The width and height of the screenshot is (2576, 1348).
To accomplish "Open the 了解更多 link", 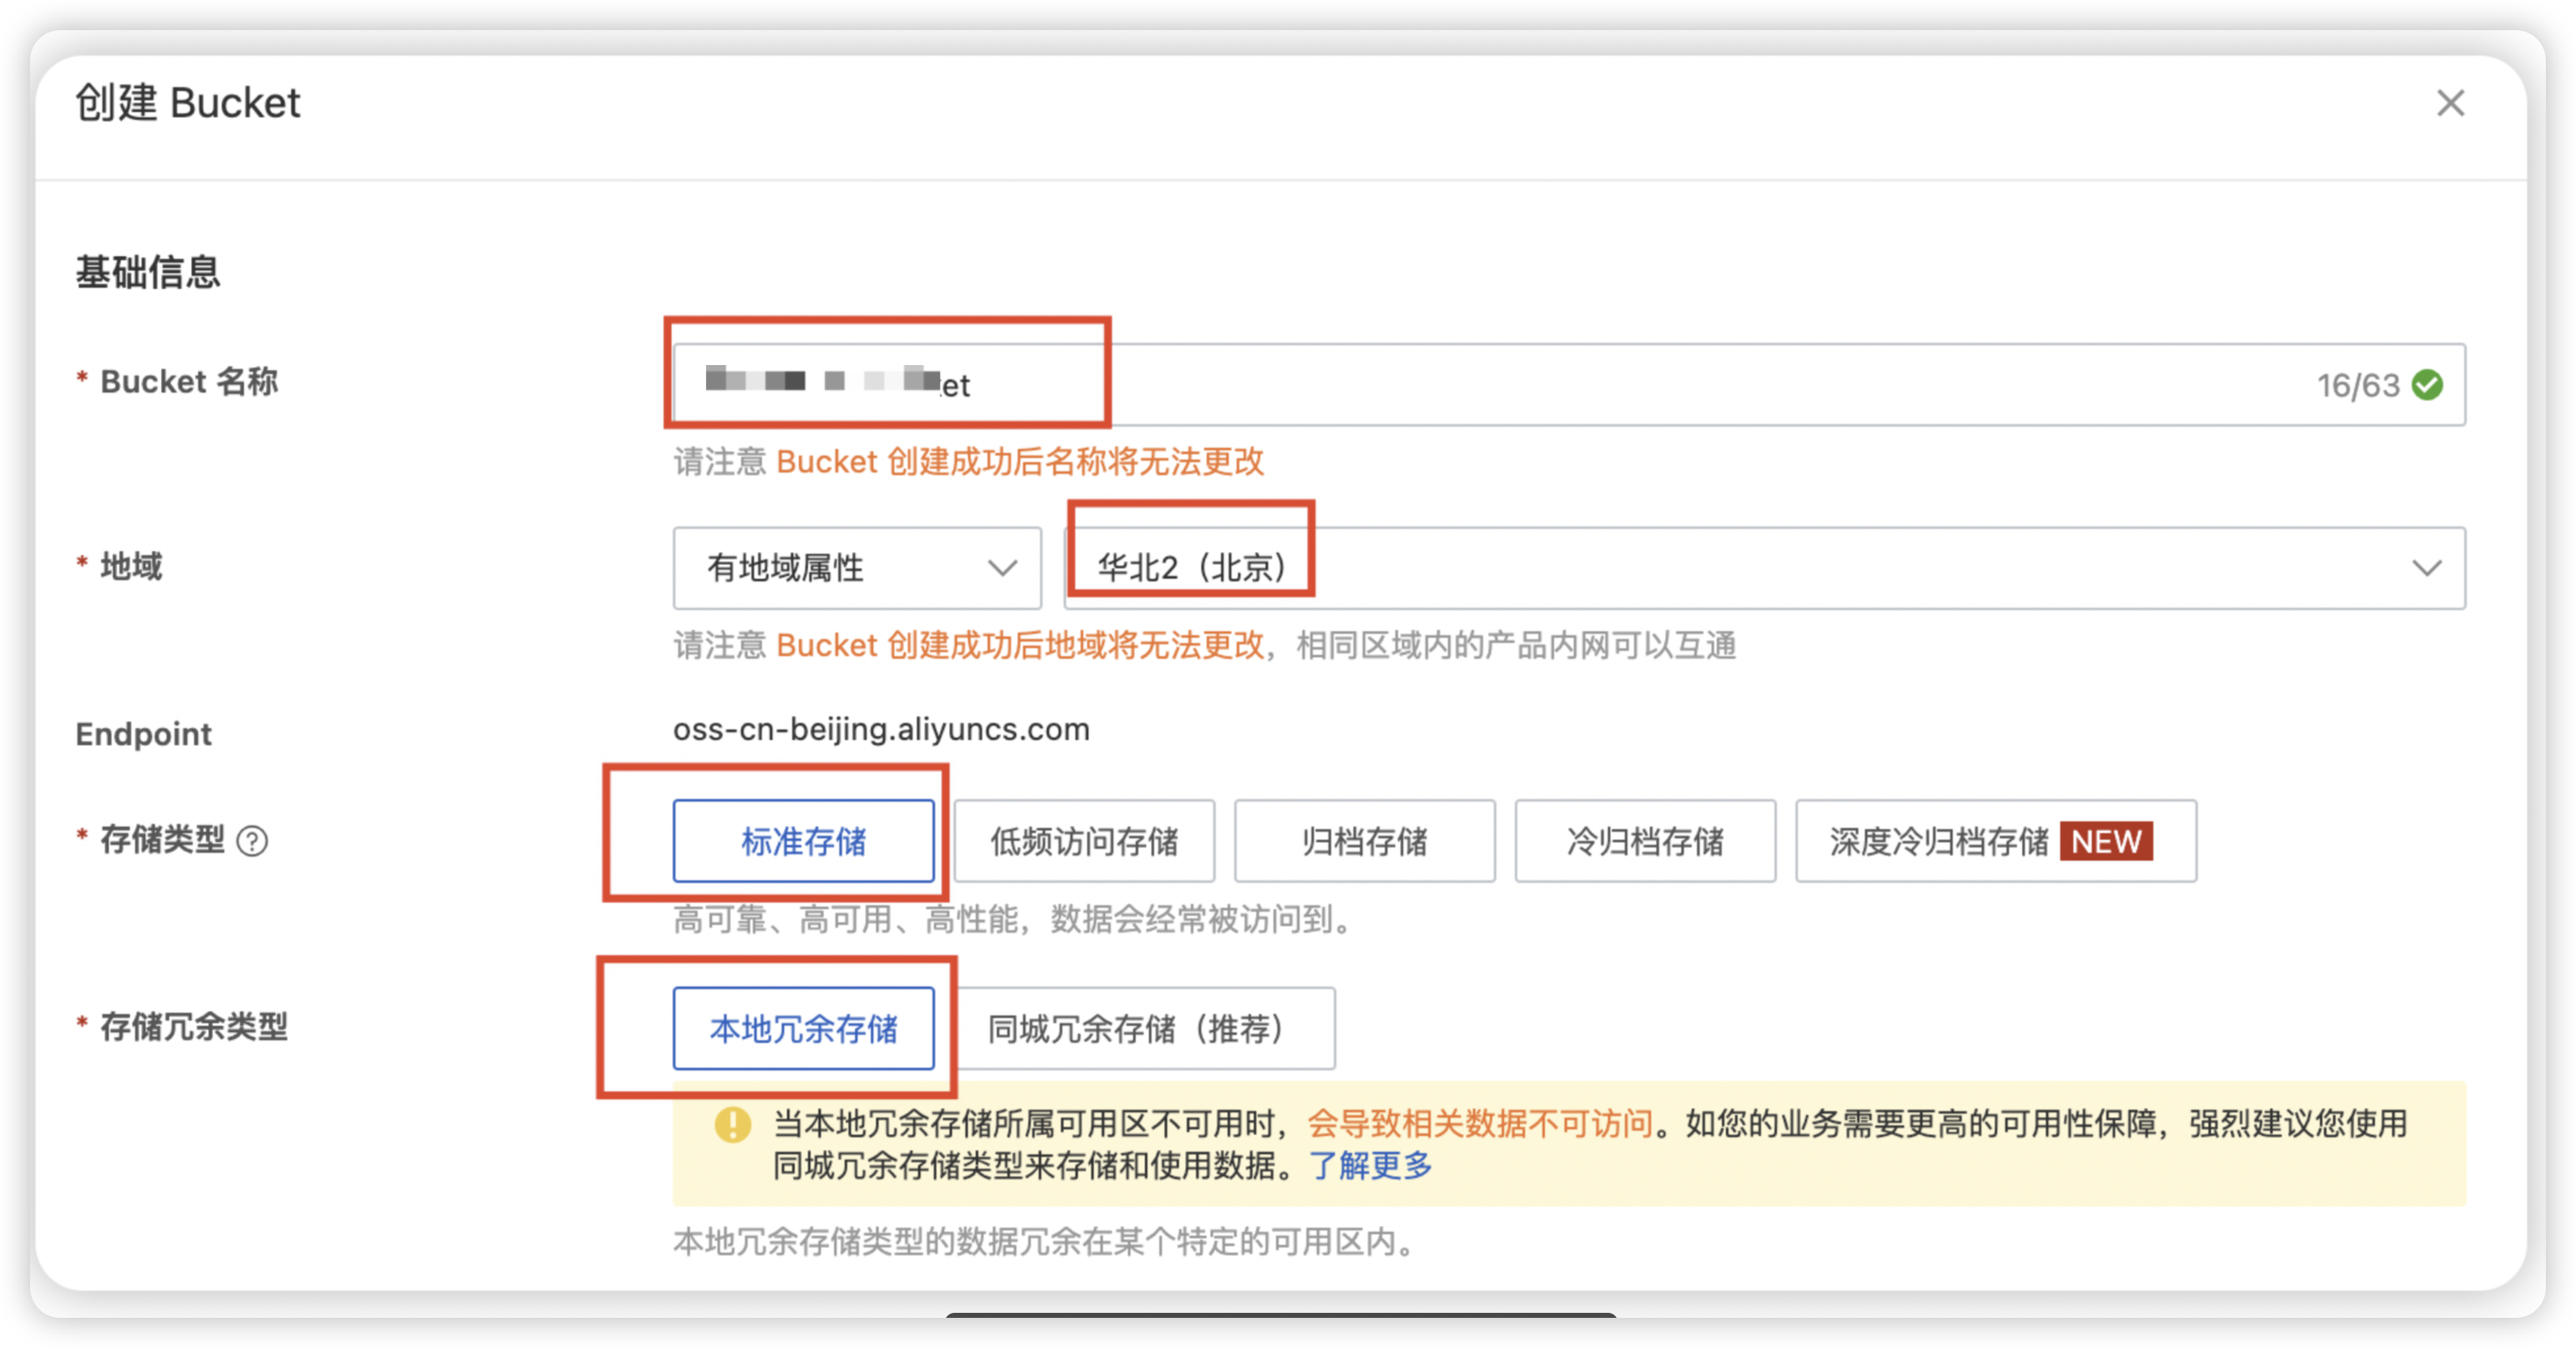I will pyautogui.click(x=1371, y=1165).
